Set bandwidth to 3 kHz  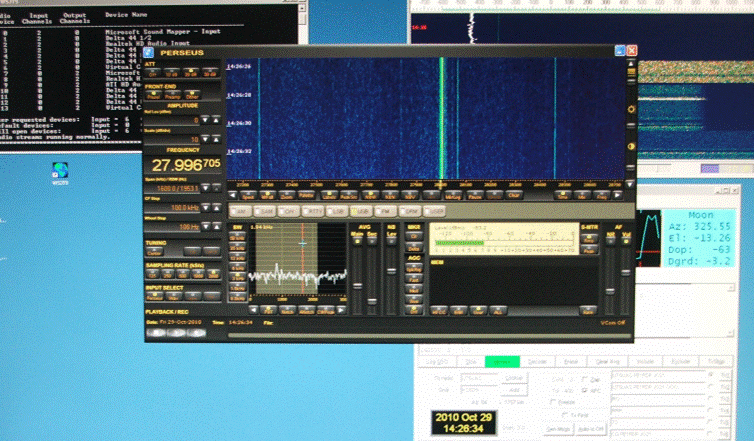[238, 277]
